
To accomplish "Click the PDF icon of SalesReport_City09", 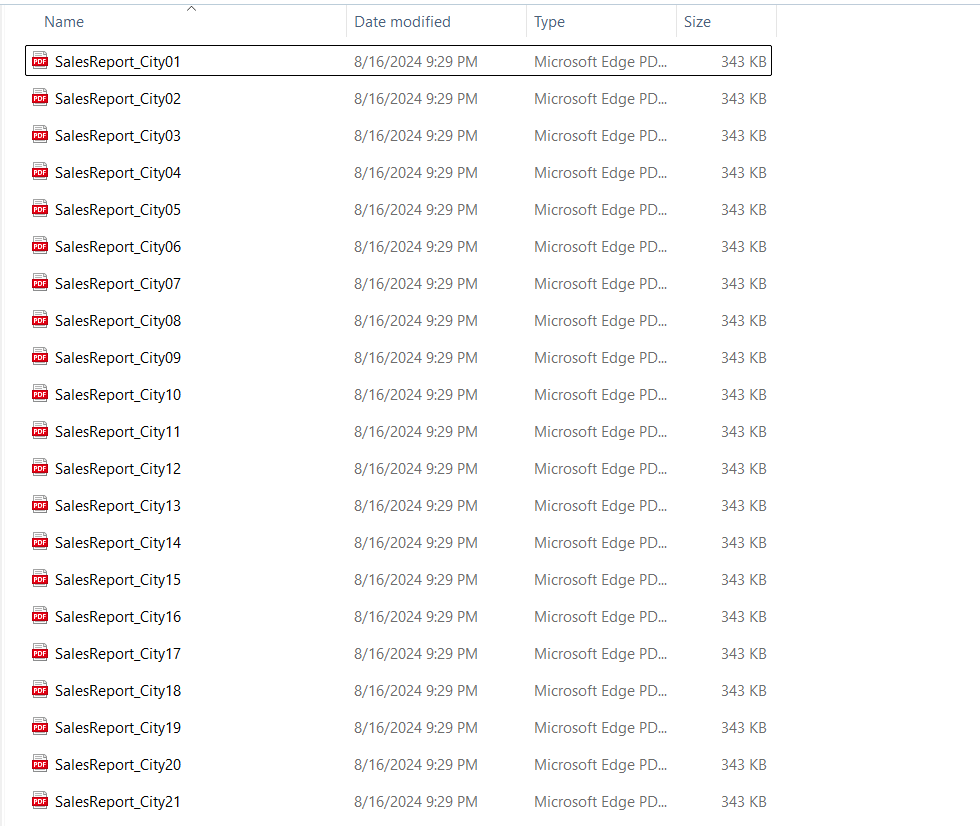I will coord(40,356).
